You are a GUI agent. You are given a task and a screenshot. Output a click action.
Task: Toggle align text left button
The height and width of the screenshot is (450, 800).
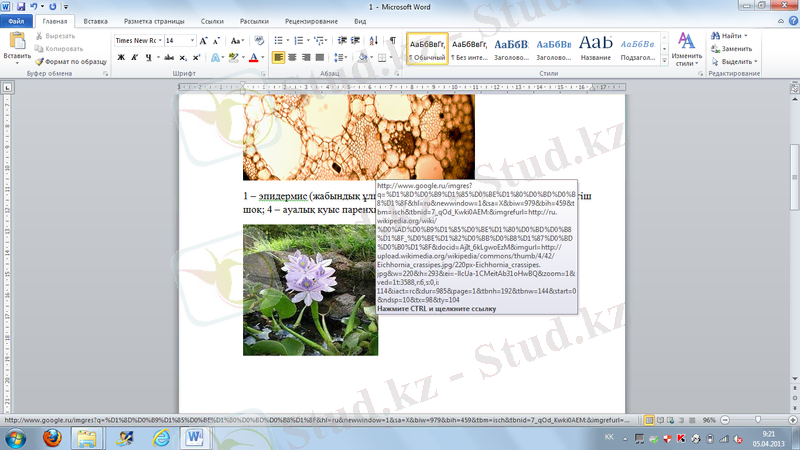click(278, 58)
